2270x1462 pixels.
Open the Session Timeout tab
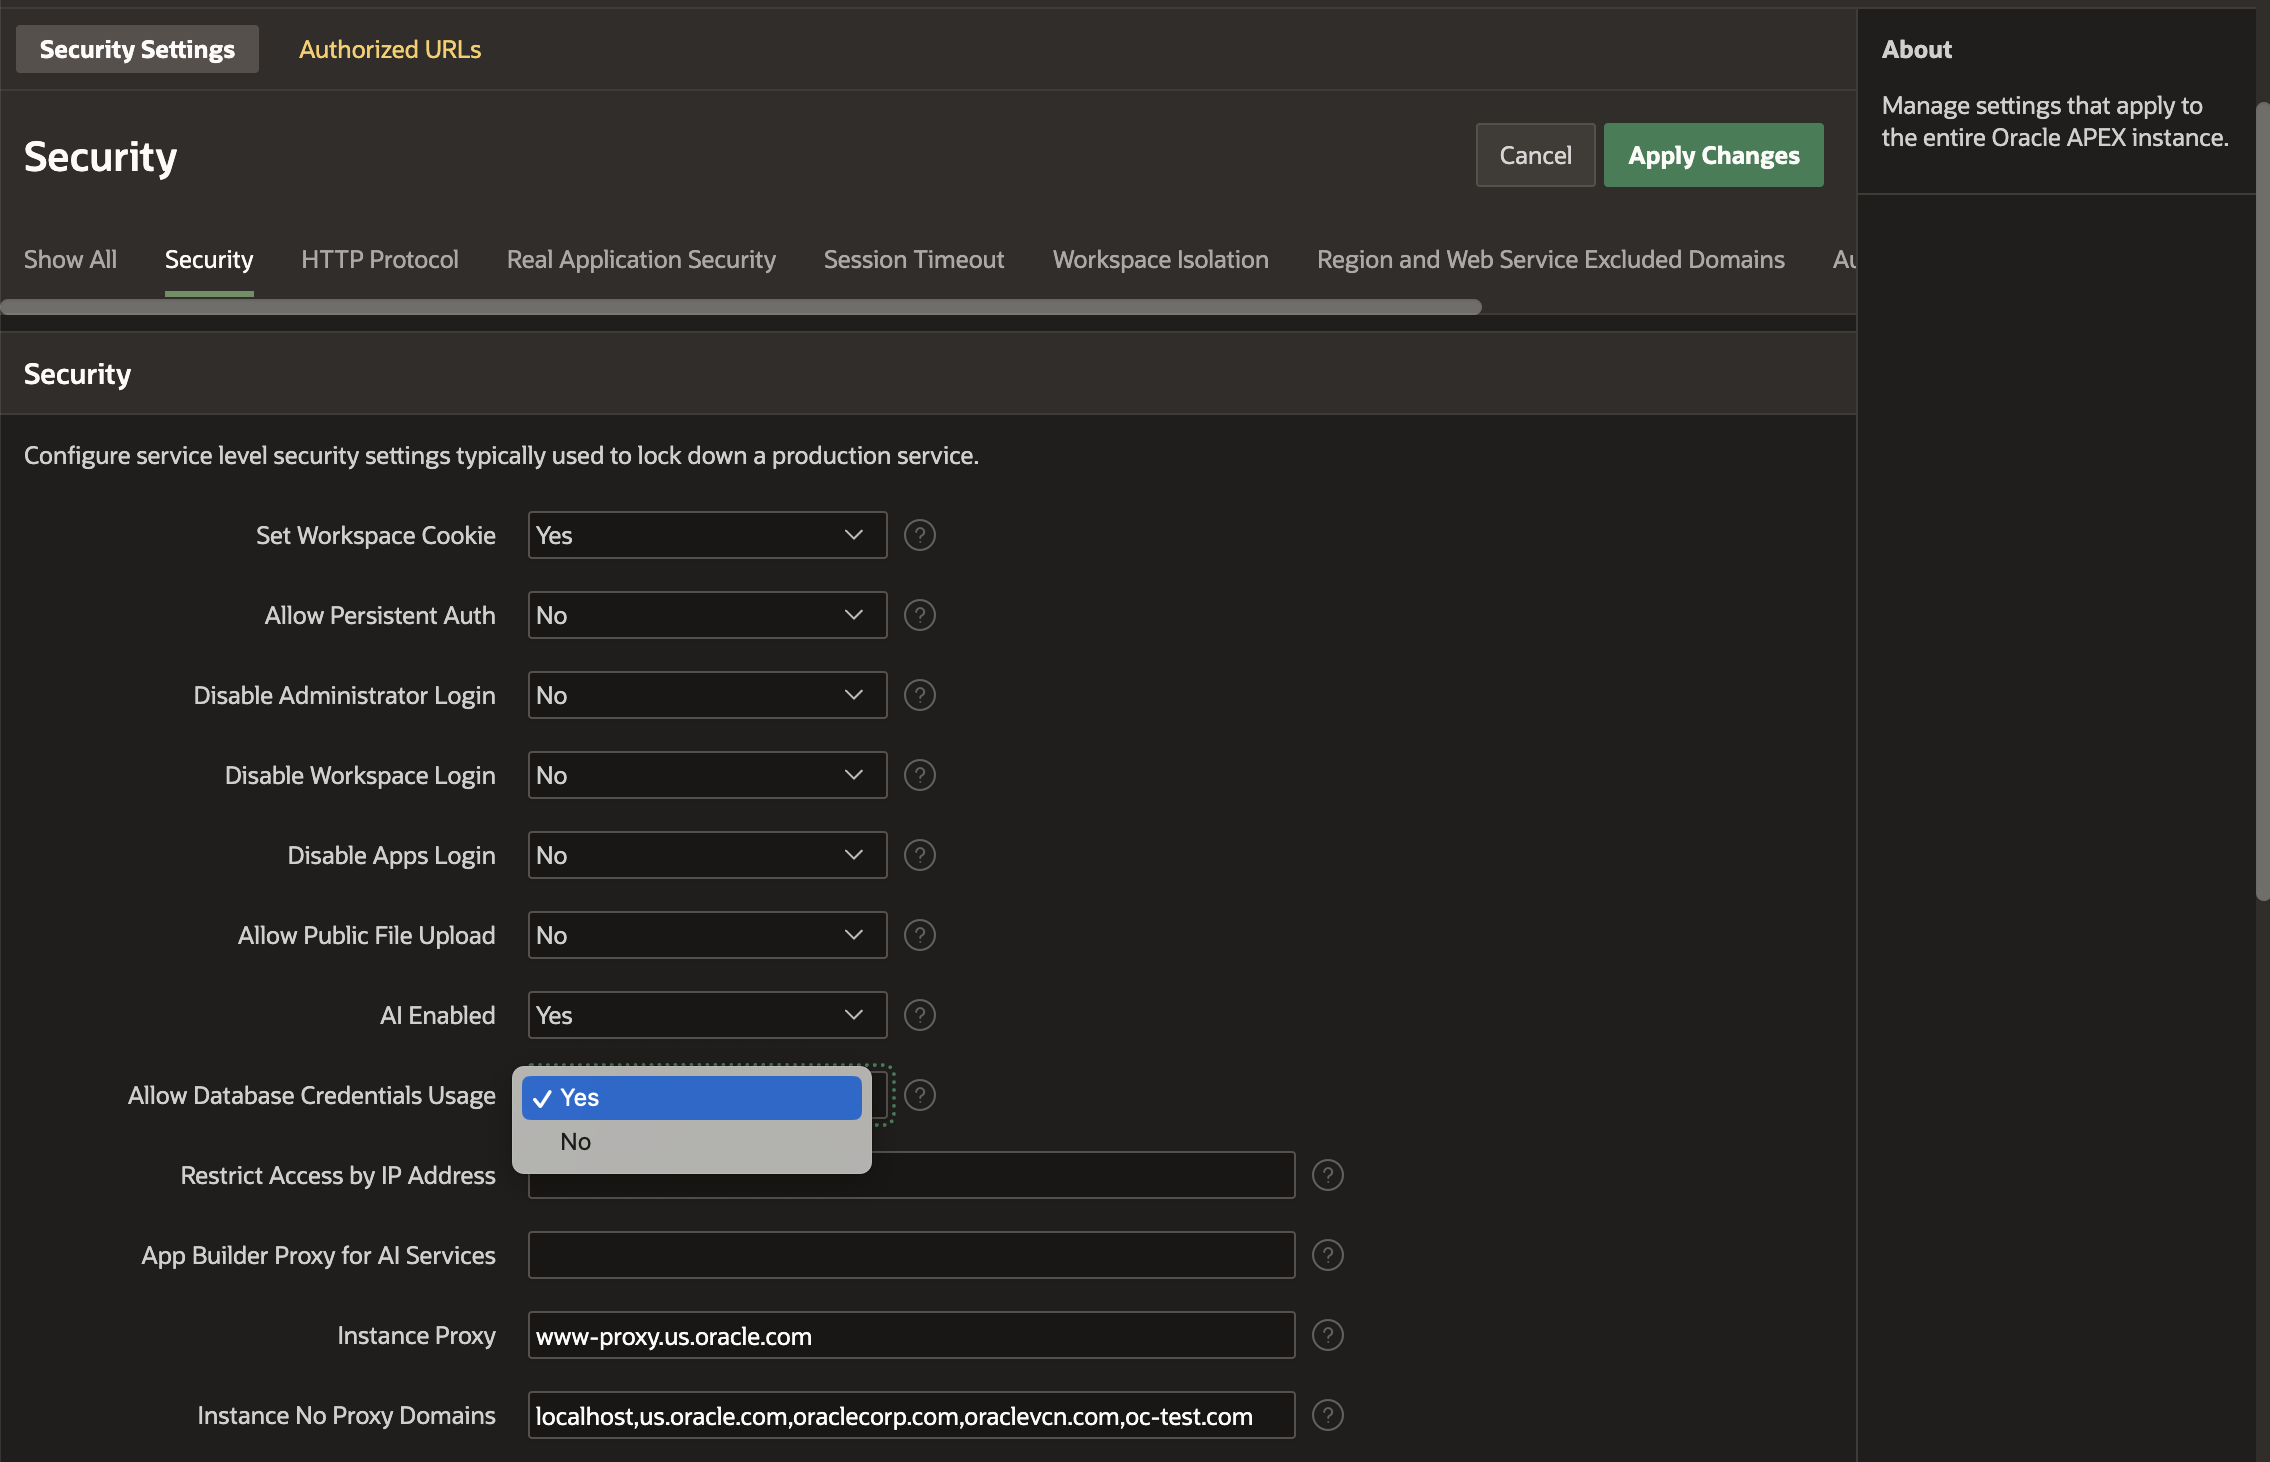[x=913, y=259]
